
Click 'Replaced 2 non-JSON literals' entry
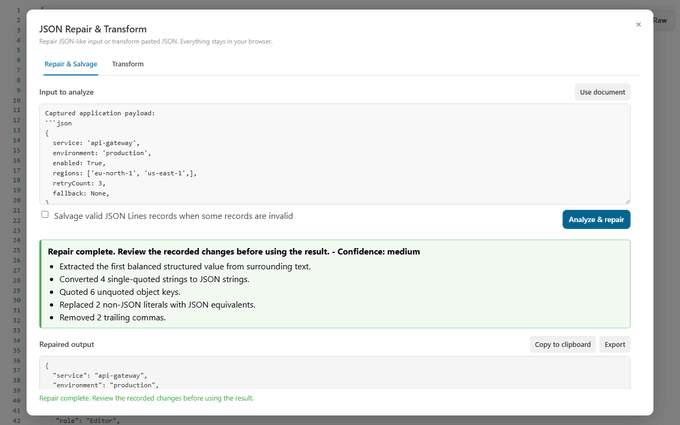click(x=157, y=305)
